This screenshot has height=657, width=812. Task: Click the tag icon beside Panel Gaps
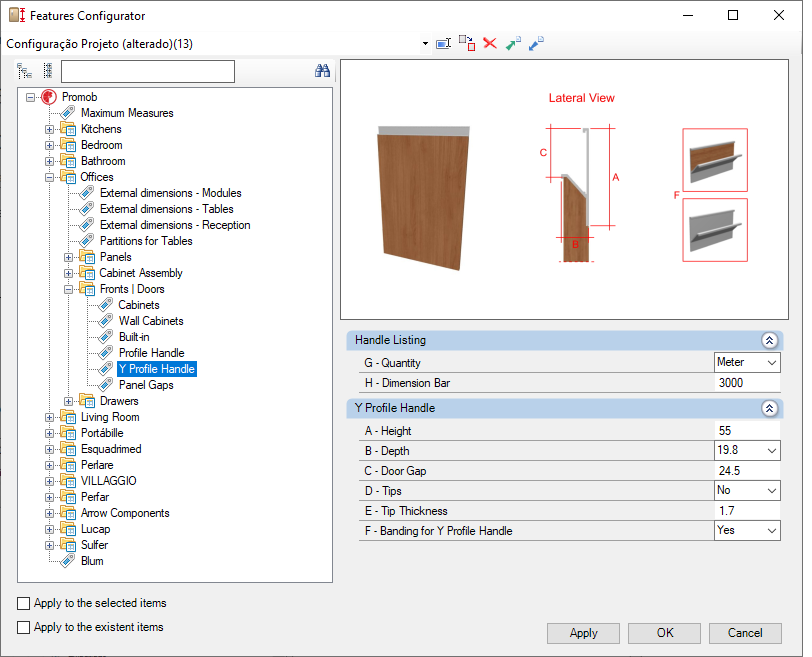(106, 385)
